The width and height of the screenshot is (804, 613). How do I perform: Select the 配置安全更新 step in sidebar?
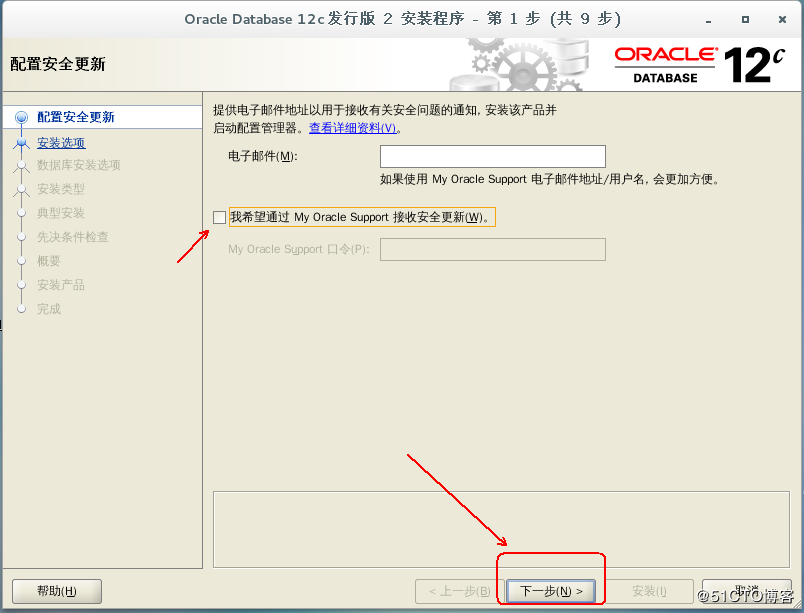76,117
